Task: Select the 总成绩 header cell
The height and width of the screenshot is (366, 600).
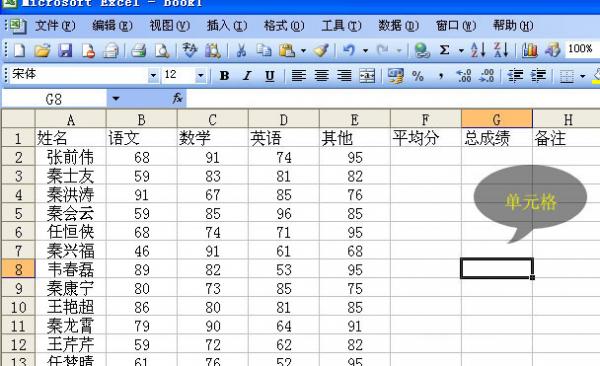Action: click(497, 138)
